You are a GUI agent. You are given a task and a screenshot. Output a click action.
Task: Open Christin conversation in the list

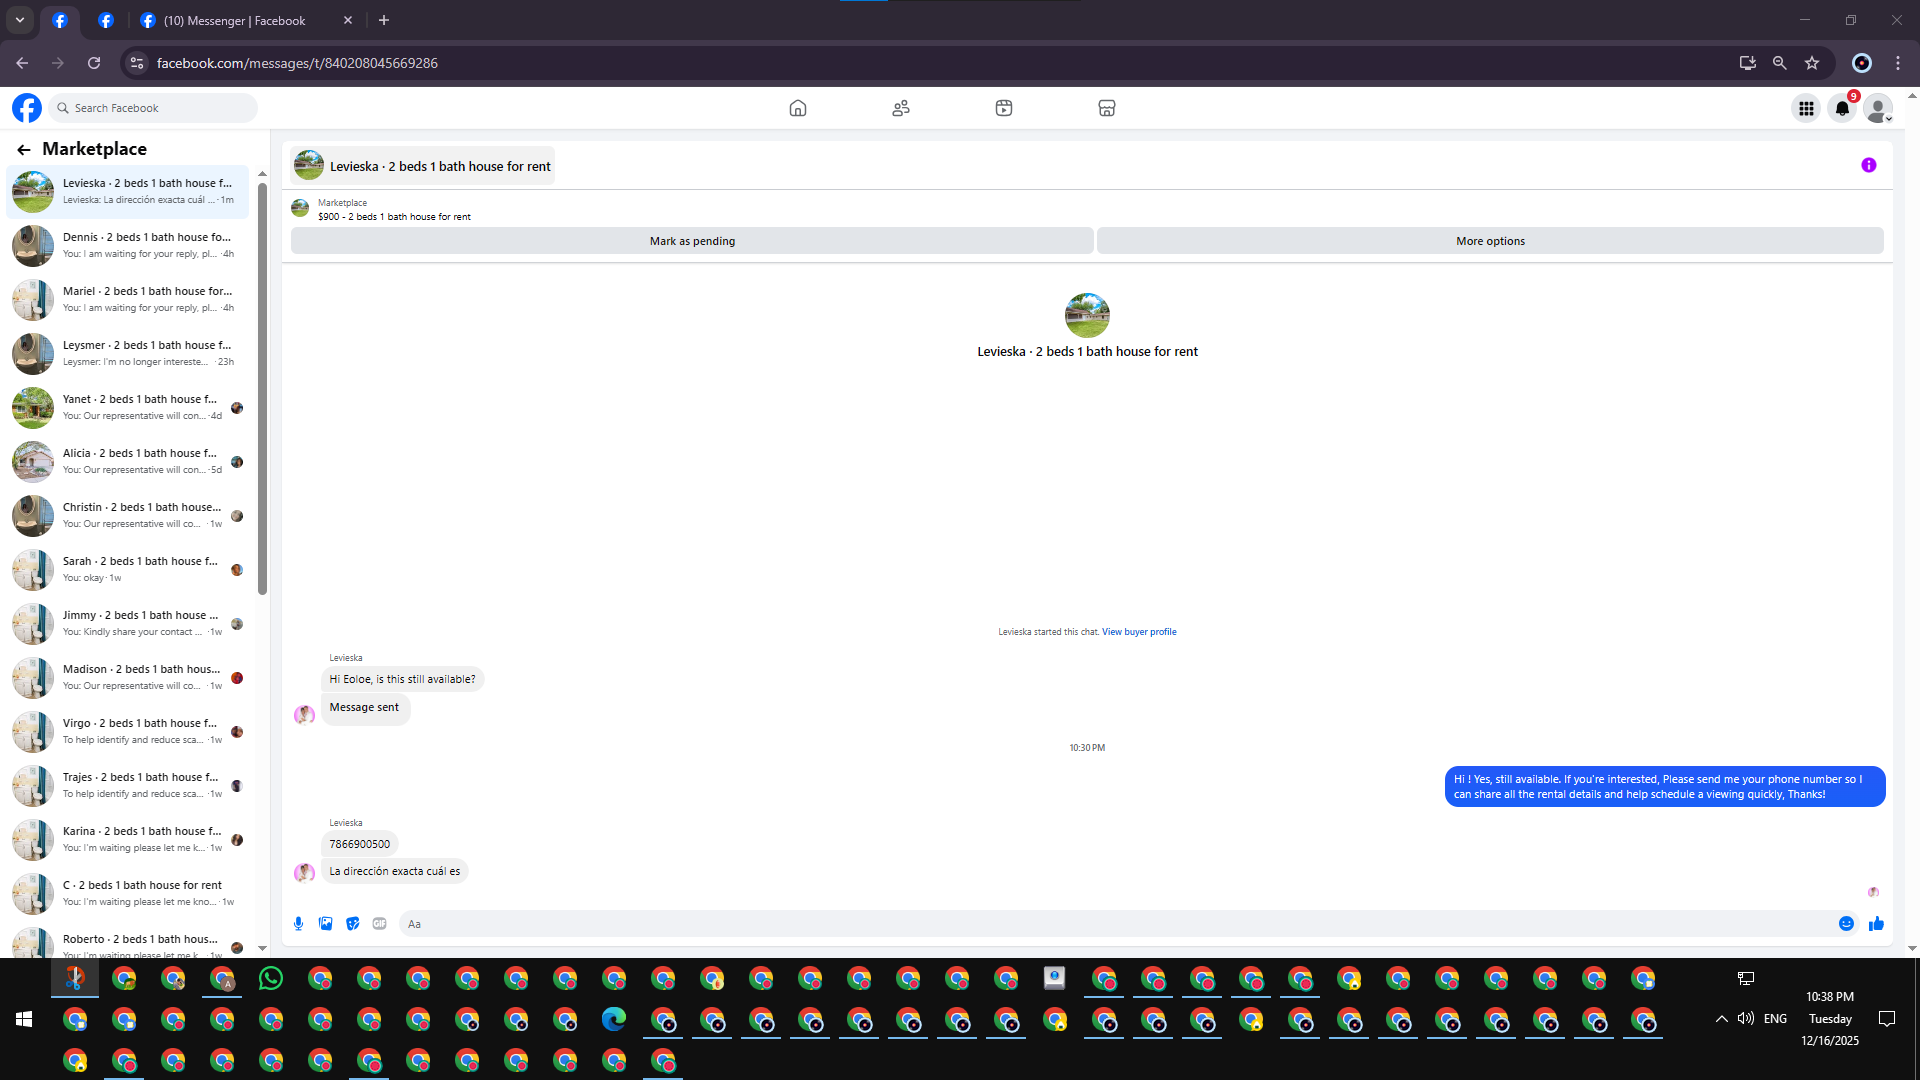click(x=128, y=515)
